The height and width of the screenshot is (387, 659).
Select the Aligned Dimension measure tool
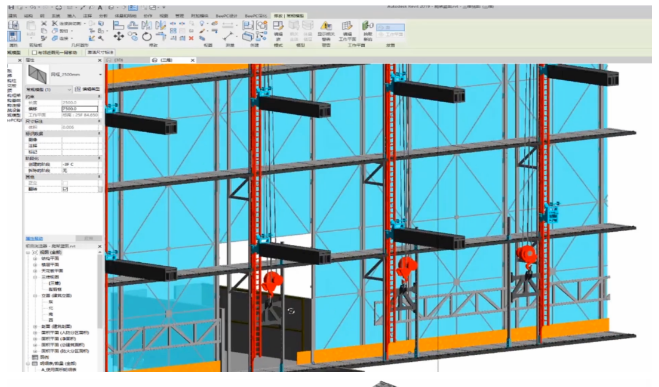227,25
